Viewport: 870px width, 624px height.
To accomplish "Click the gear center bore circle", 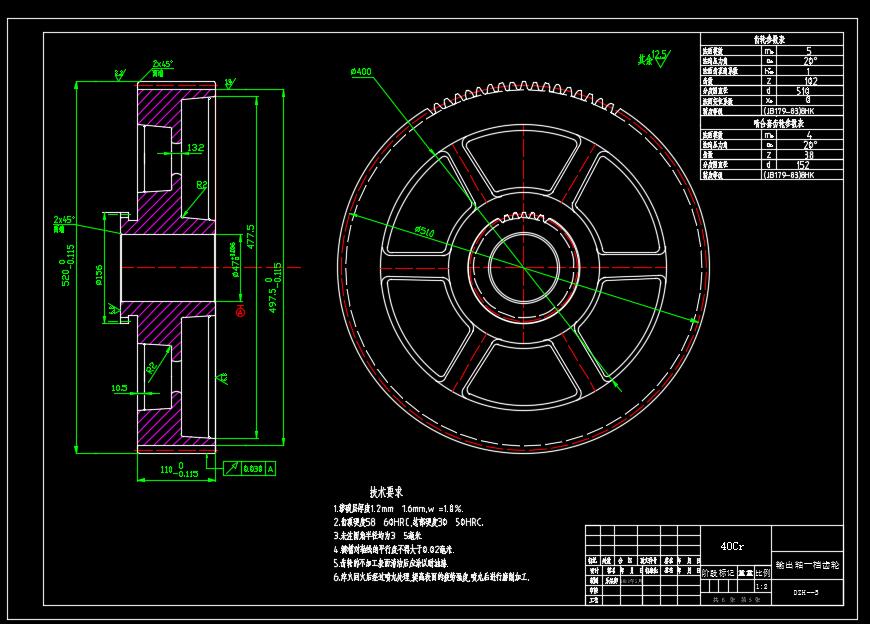I will 524,268.
